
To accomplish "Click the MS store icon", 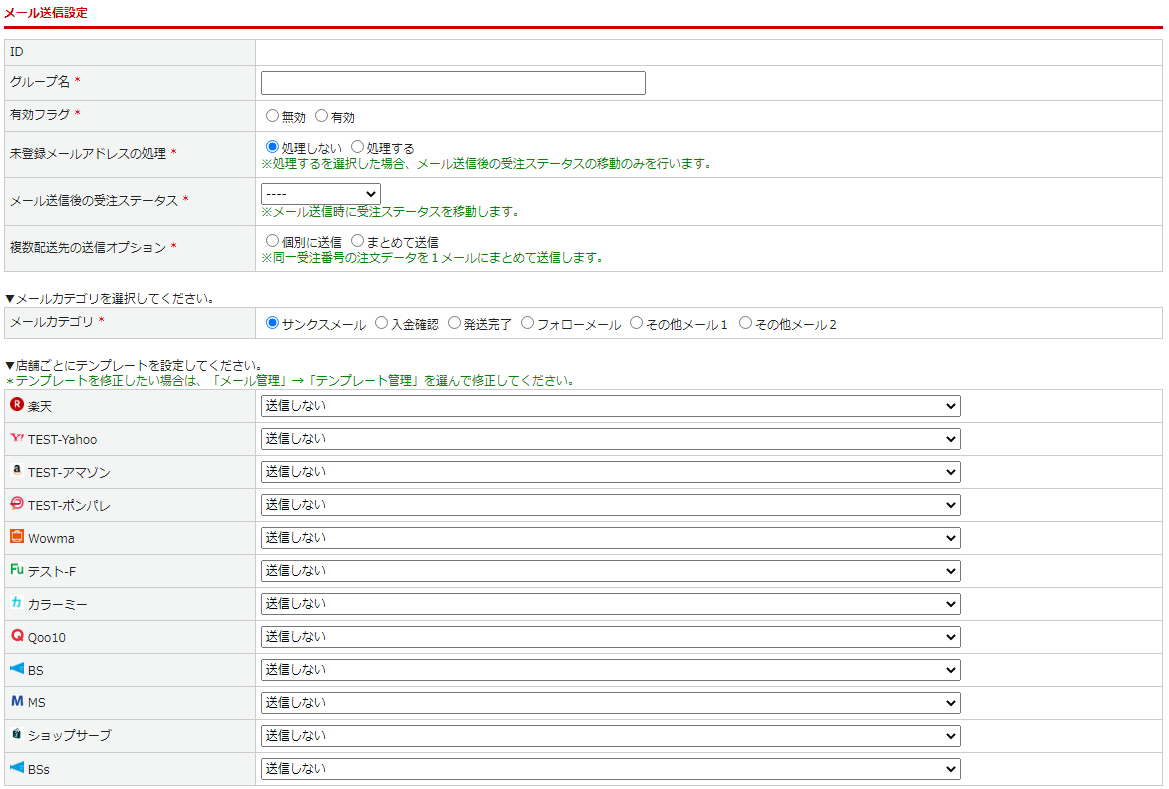I will [16, 702].
